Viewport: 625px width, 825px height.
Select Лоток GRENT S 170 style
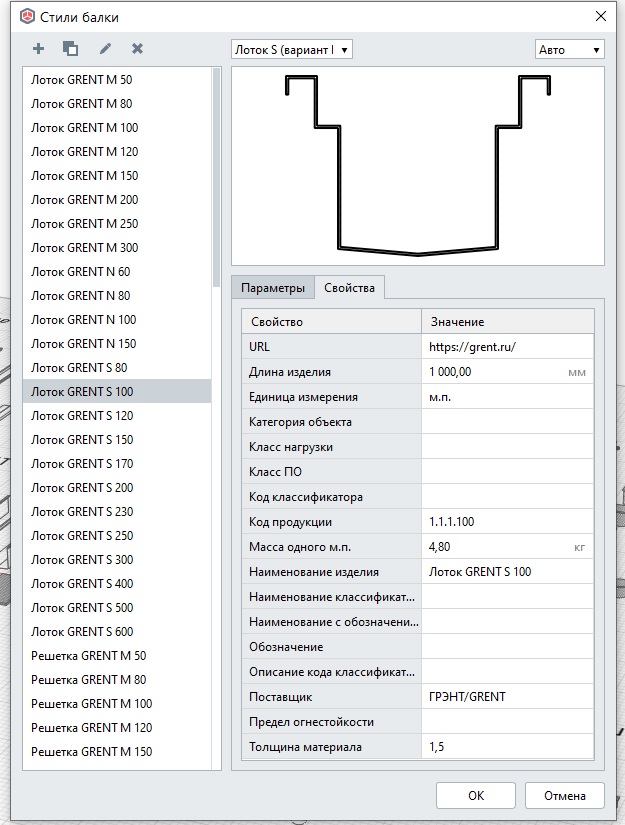(117, 464)
